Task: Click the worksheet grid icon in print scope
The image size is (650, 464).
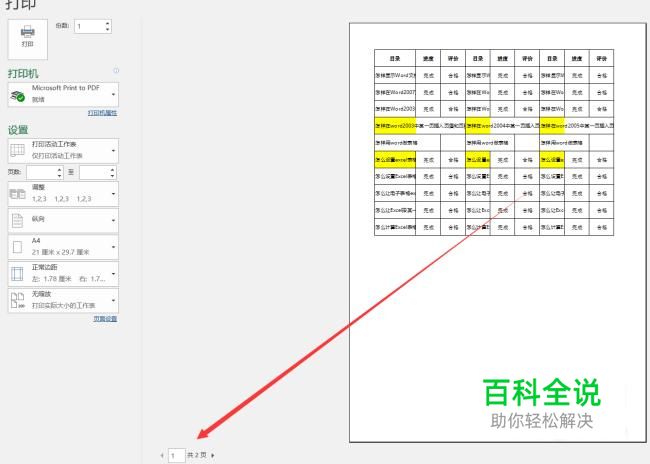Action: 17,150
